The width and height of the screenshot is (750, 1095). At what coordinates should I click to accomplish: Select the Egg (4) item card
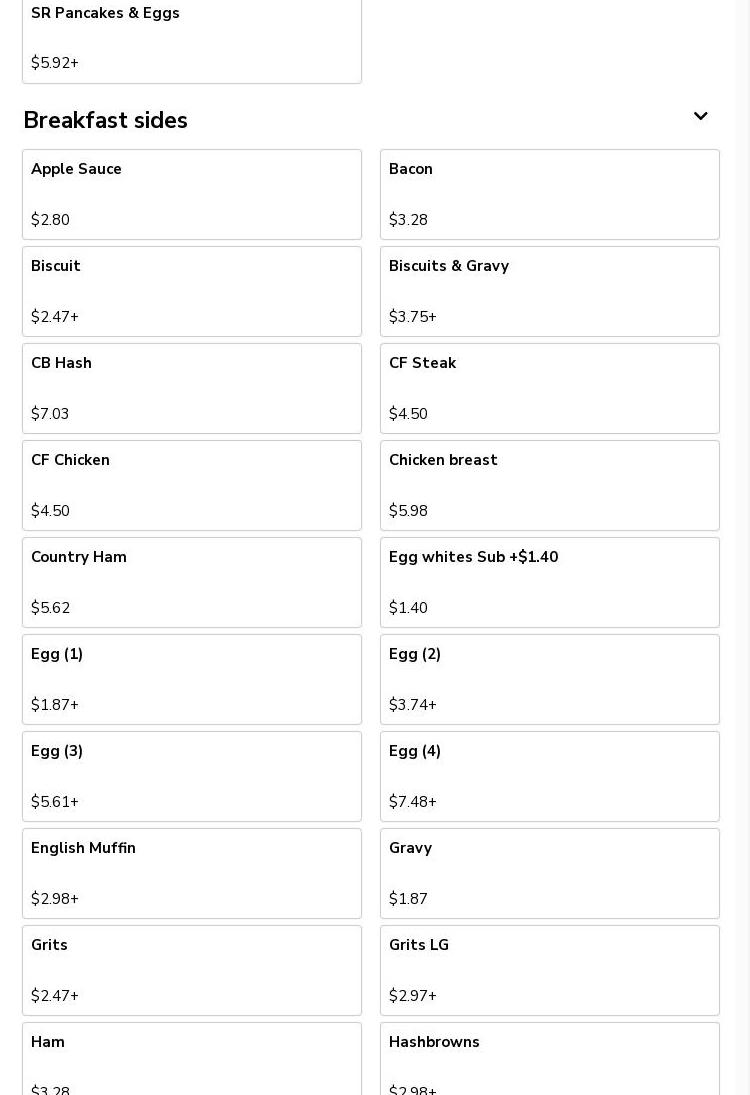550,777
